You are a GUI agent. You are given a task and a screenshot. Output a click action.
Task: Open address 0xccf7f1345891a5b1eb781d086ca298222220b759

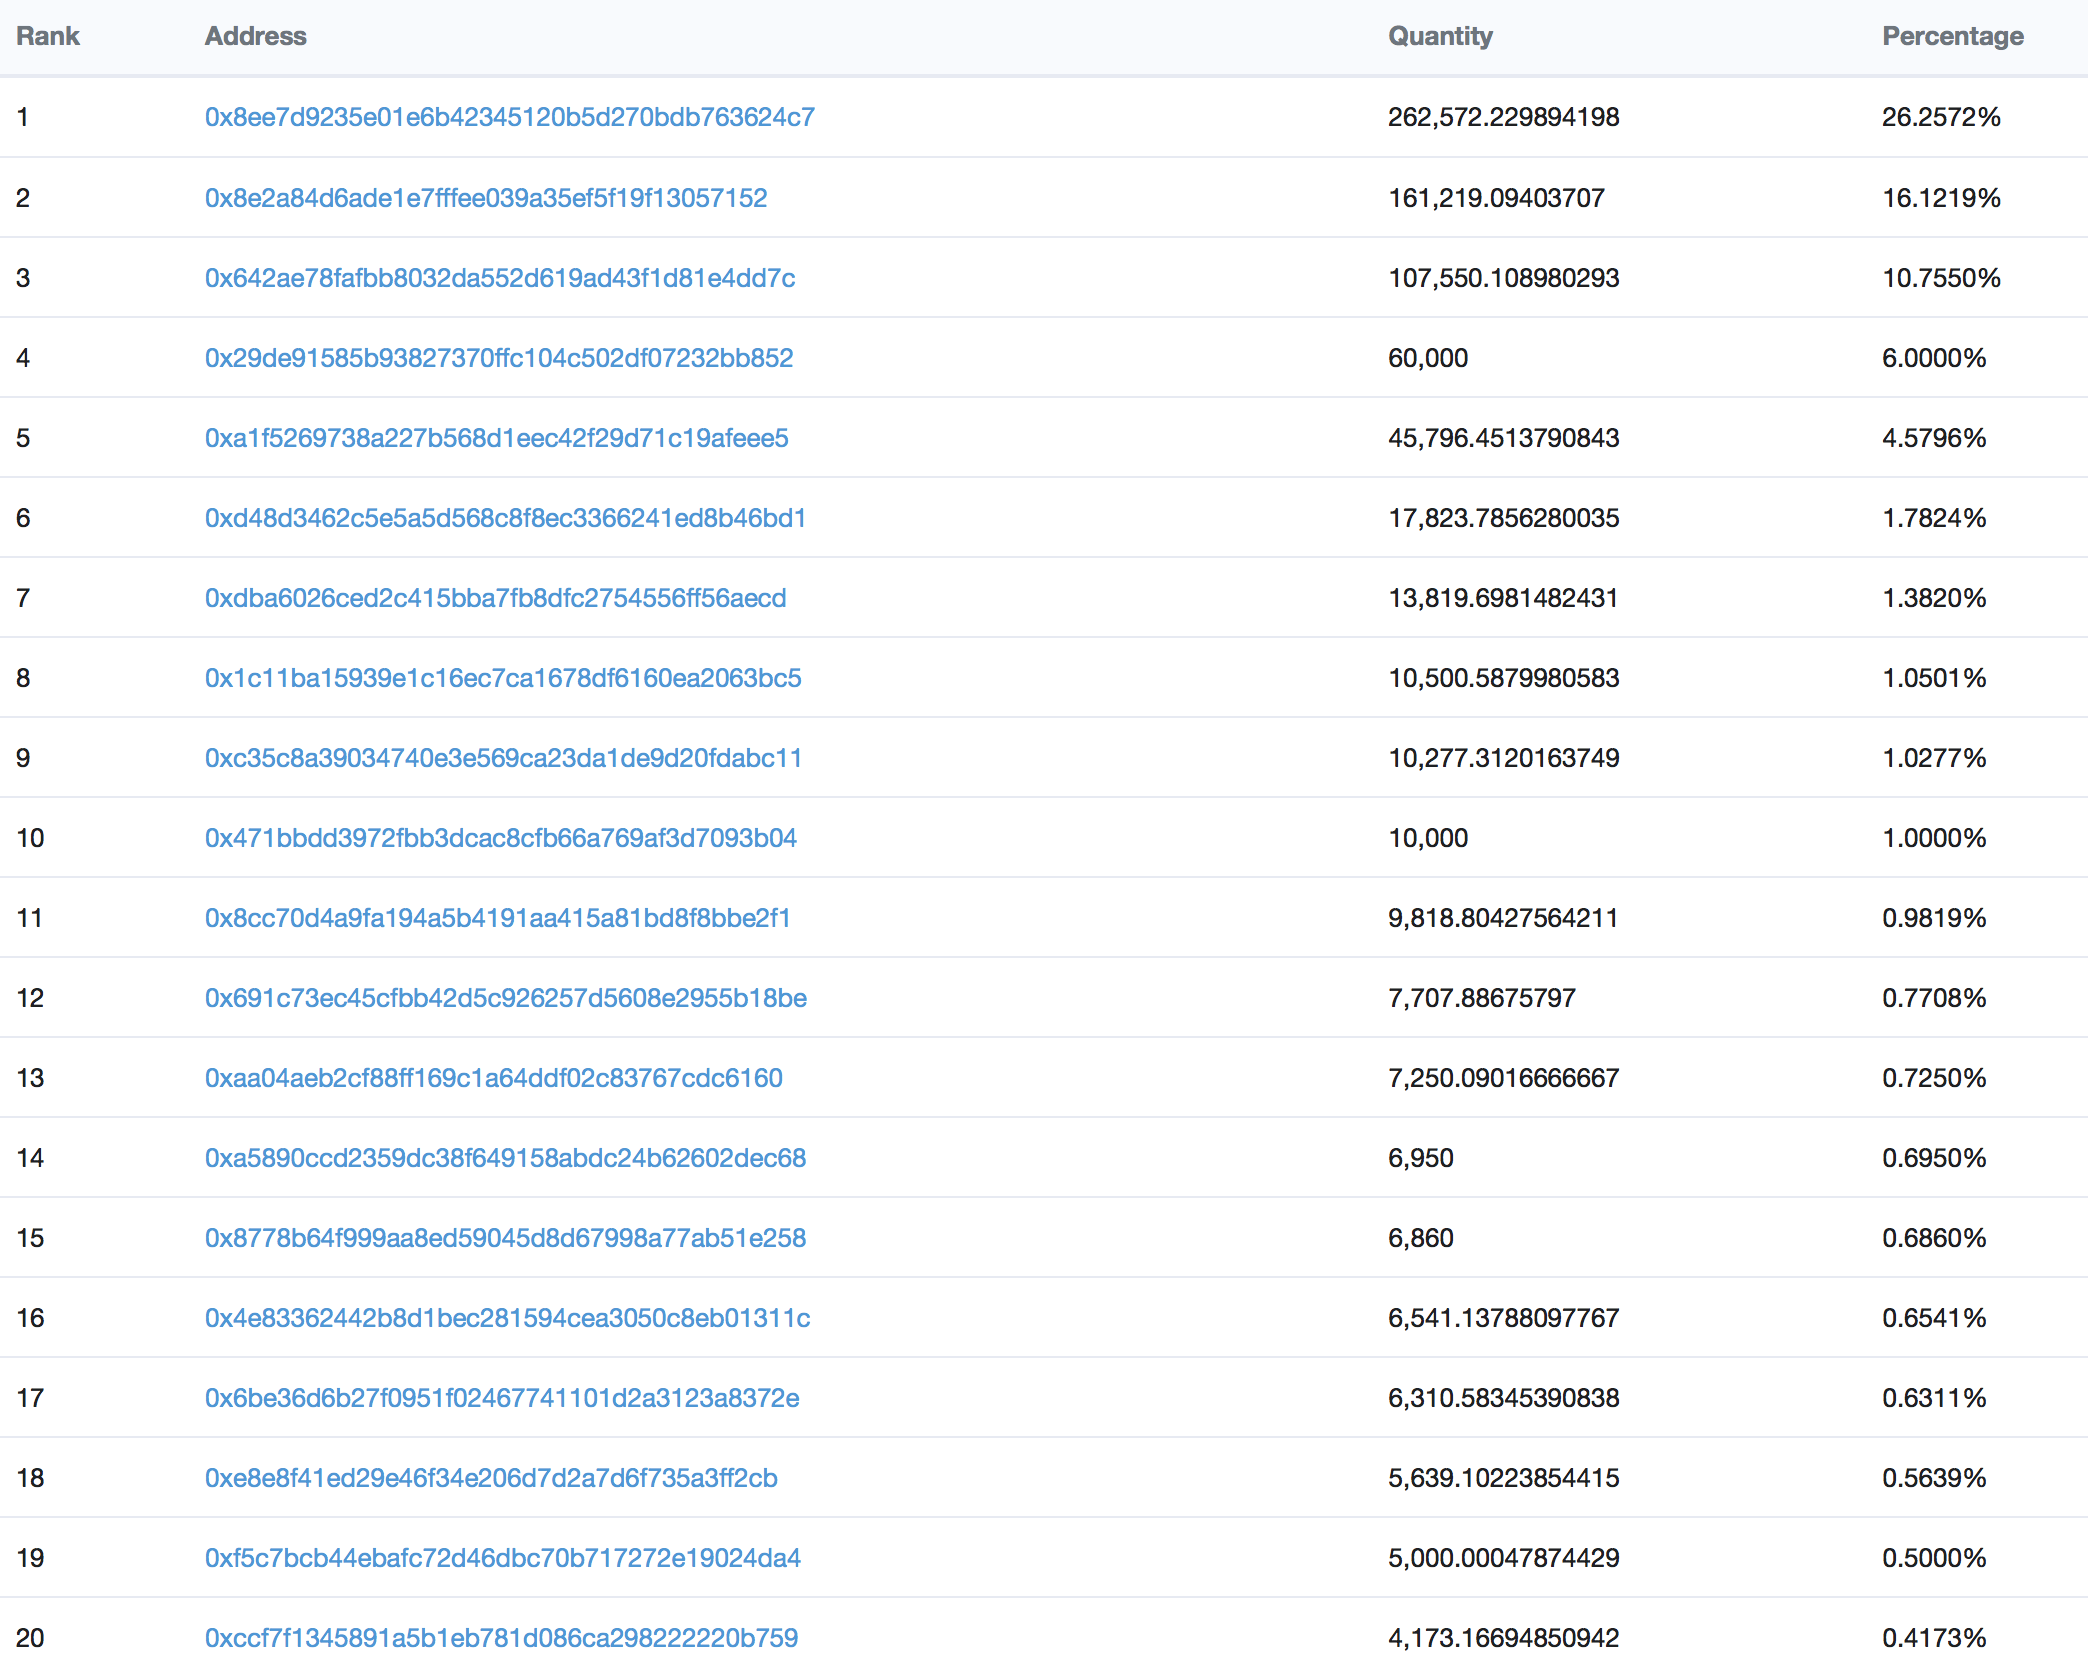click(501, 1638)
